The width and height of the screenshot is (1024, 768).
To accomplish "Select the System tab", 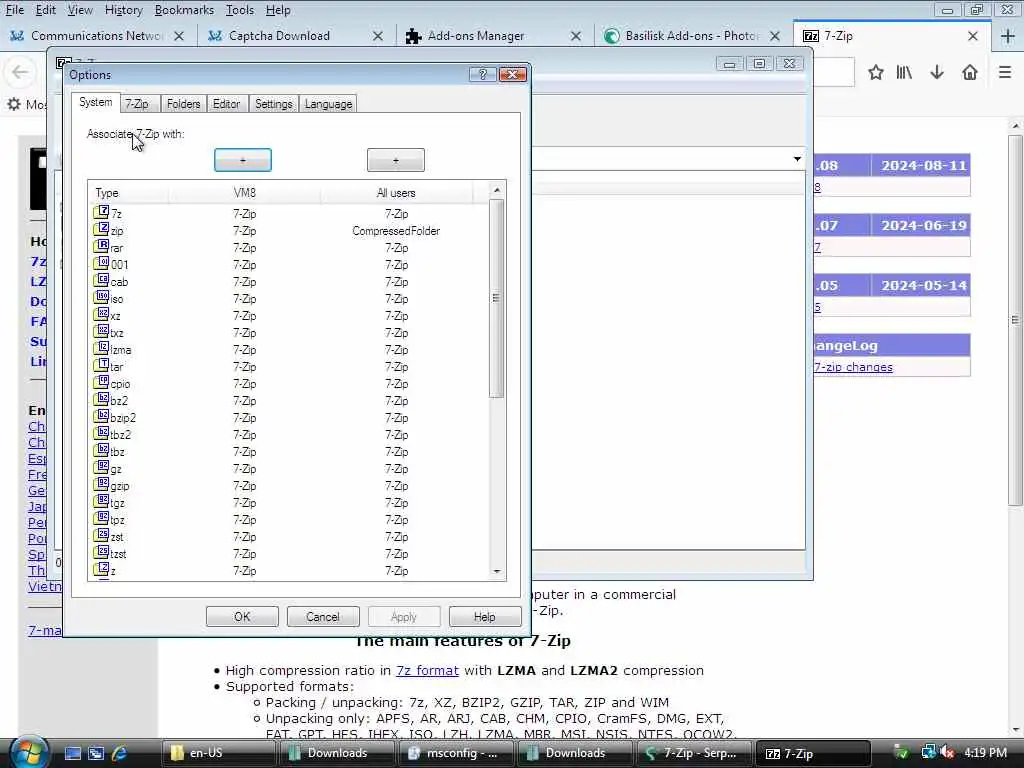I will tap(96, 103).
